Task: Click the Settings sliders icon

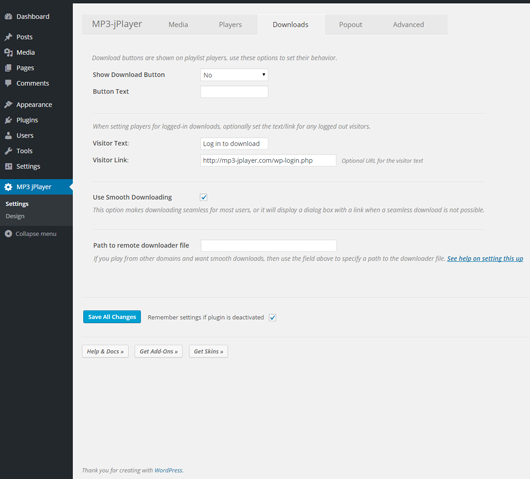Action: click(x=8, y=166)
